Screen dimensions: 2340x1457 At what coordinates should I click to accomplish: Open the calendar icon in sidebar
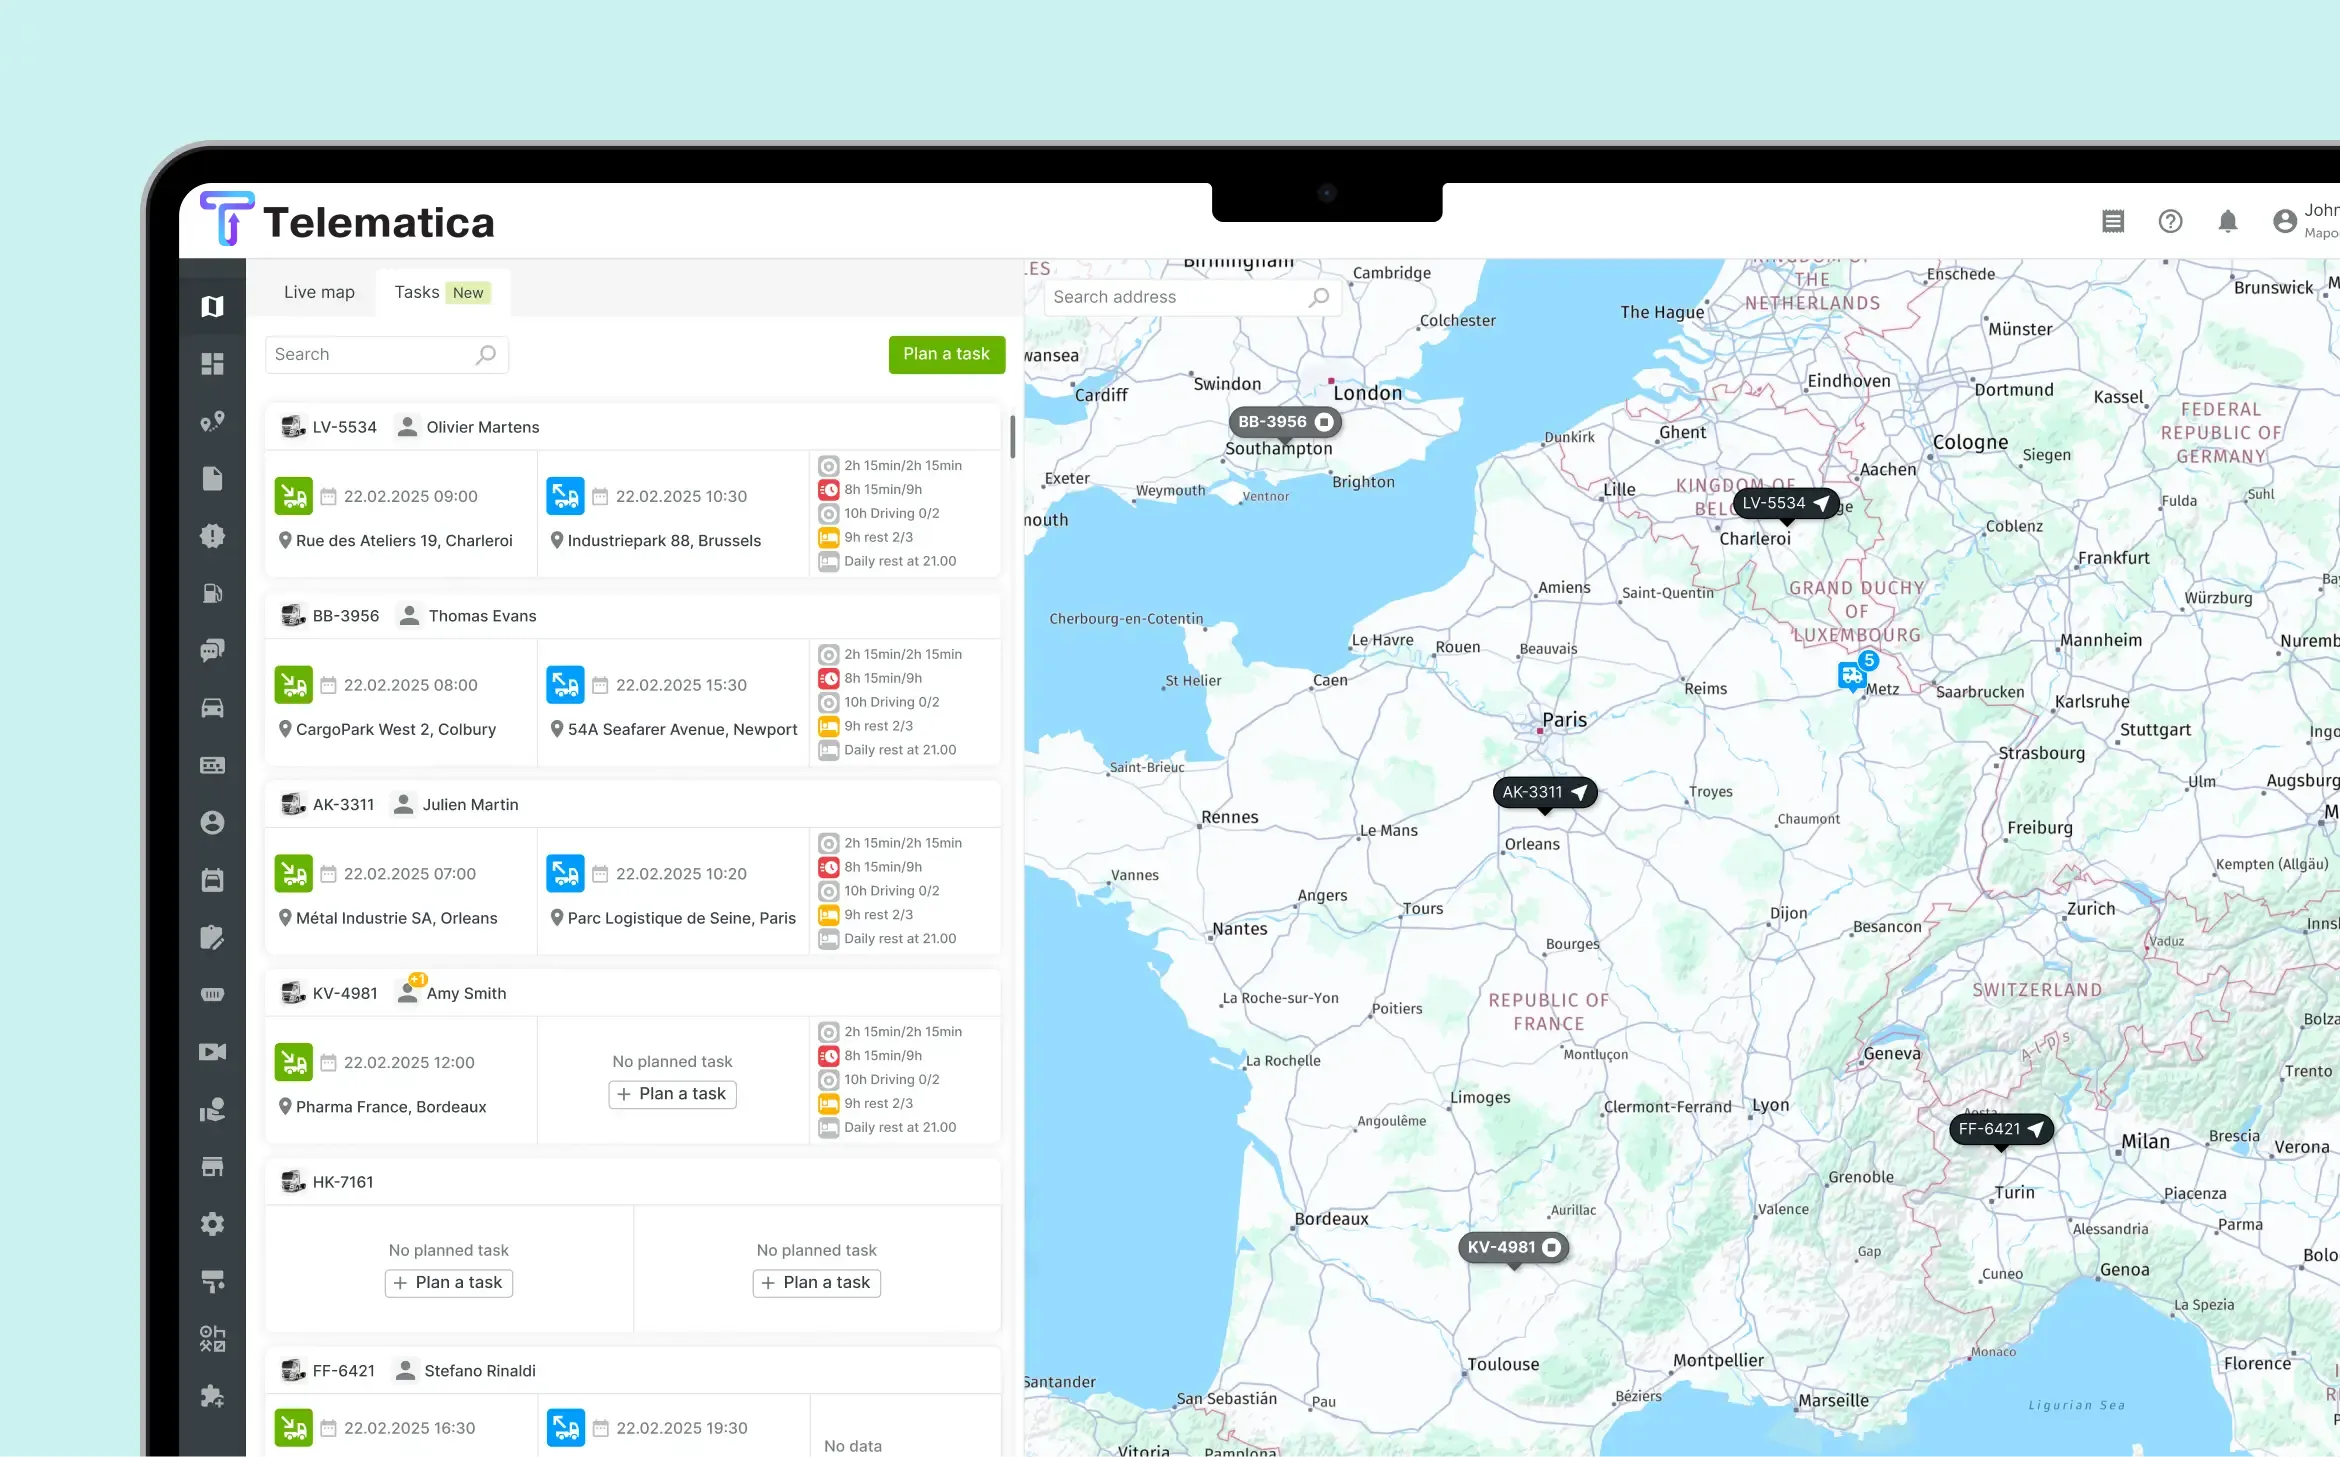(212, 880)
